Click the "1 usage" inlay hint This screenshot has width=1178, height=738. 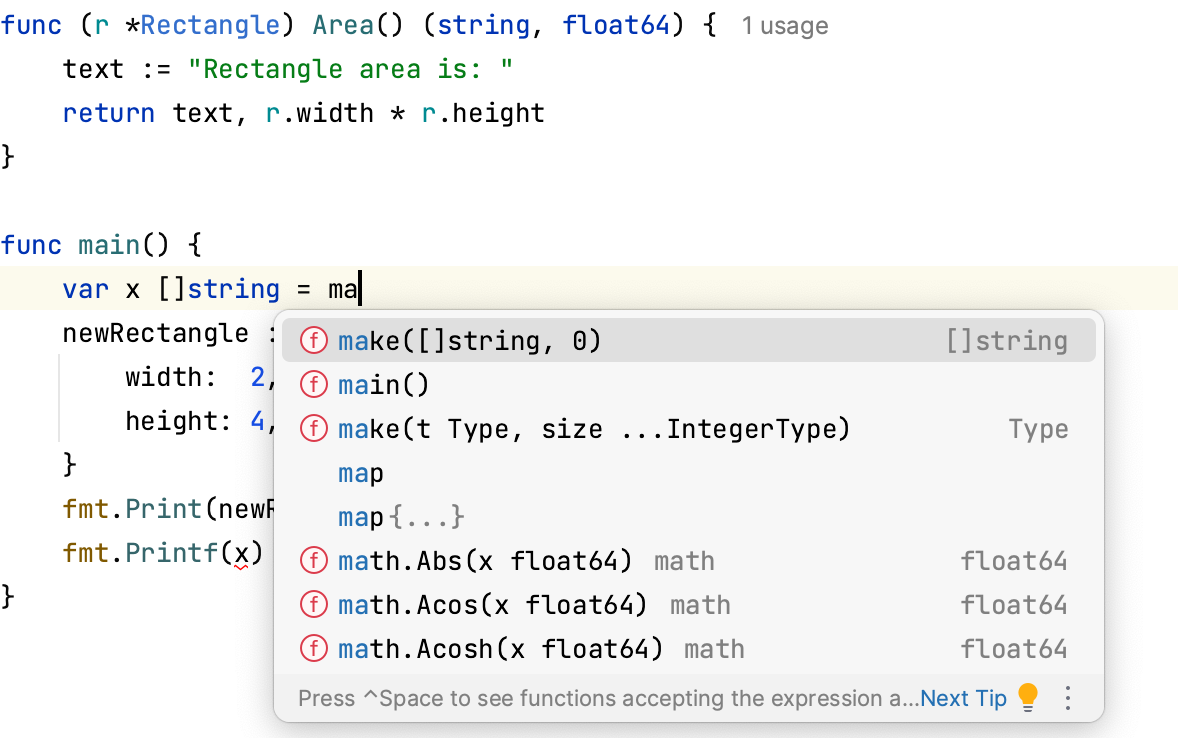pos(785,26)
